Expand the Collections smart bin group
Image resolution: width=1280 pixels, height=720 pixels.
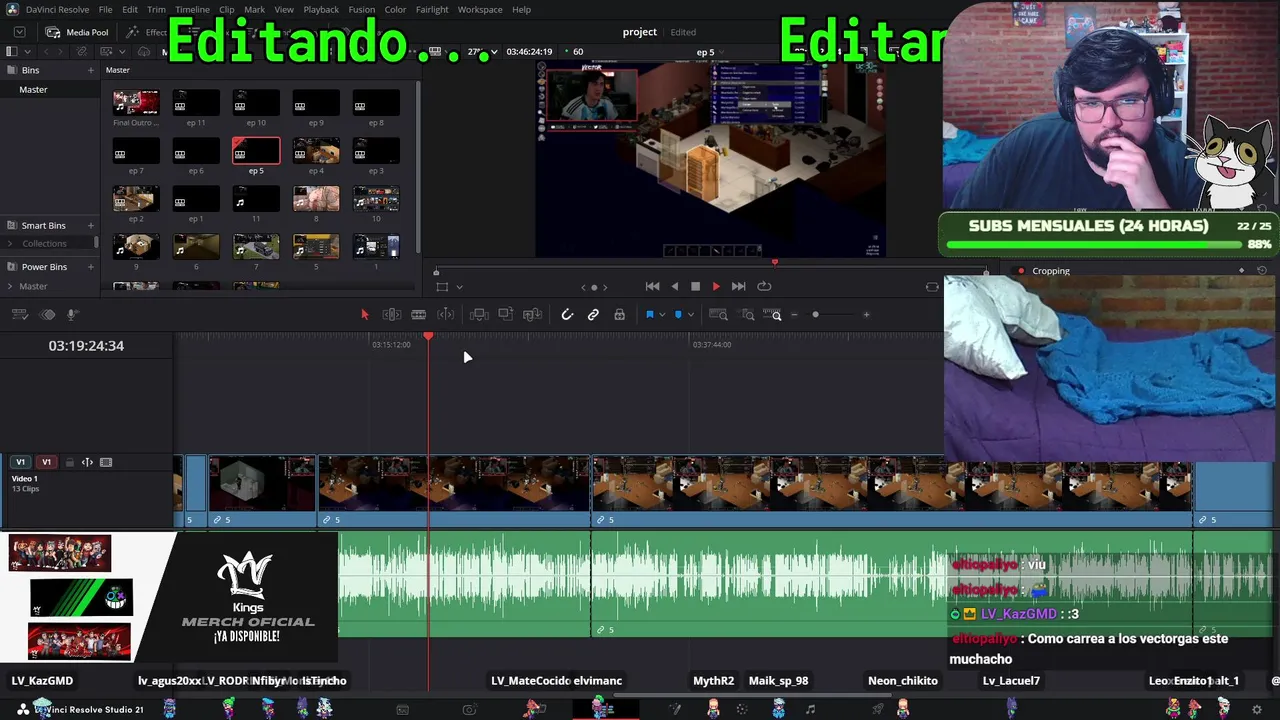click(x=10, y=244)
